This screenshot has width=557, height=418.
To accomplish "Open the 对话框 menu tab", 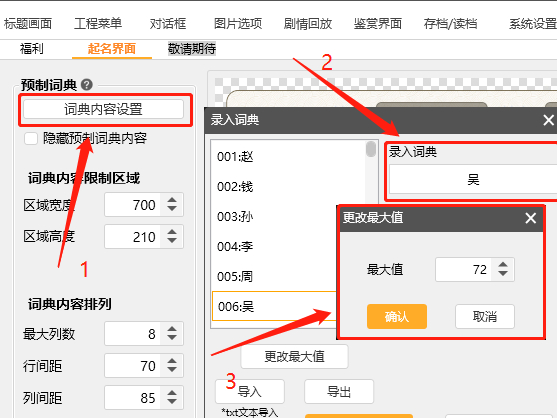I will pos(168,24).
